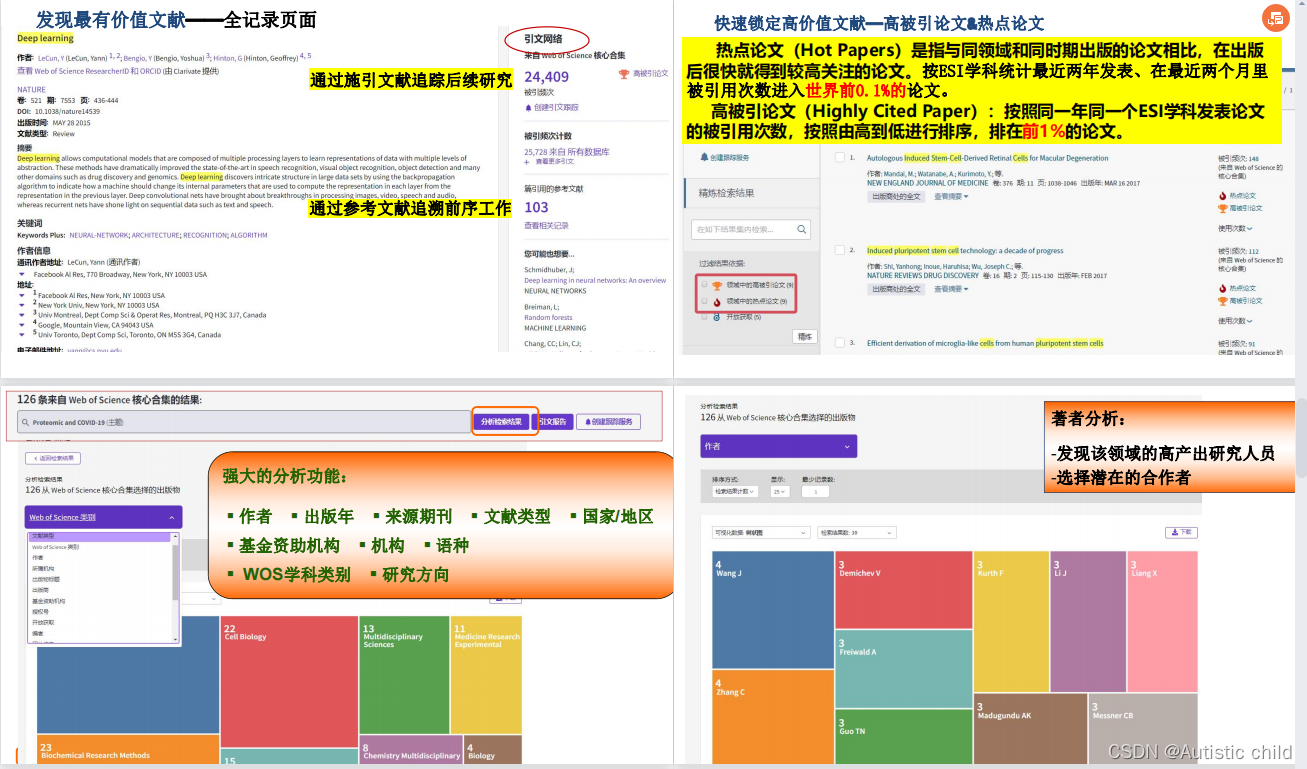
Task: Tick the 领域中的热点论文 filter checkbox
Action: click(704, 301)
